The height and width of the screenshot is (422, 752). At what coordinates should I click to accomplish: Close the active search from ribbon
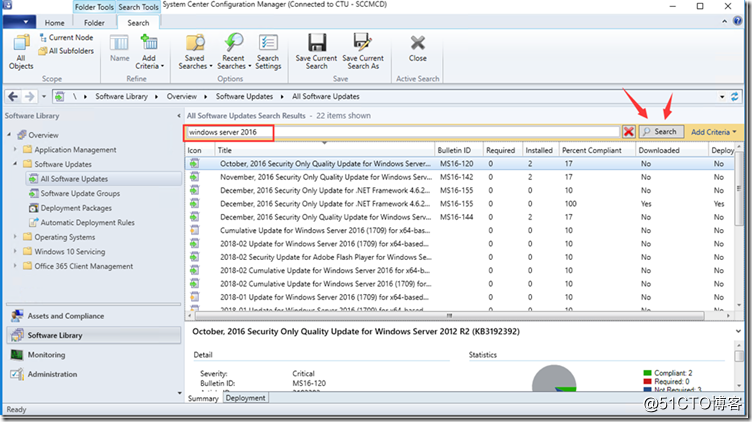click(x=418, y=48)
